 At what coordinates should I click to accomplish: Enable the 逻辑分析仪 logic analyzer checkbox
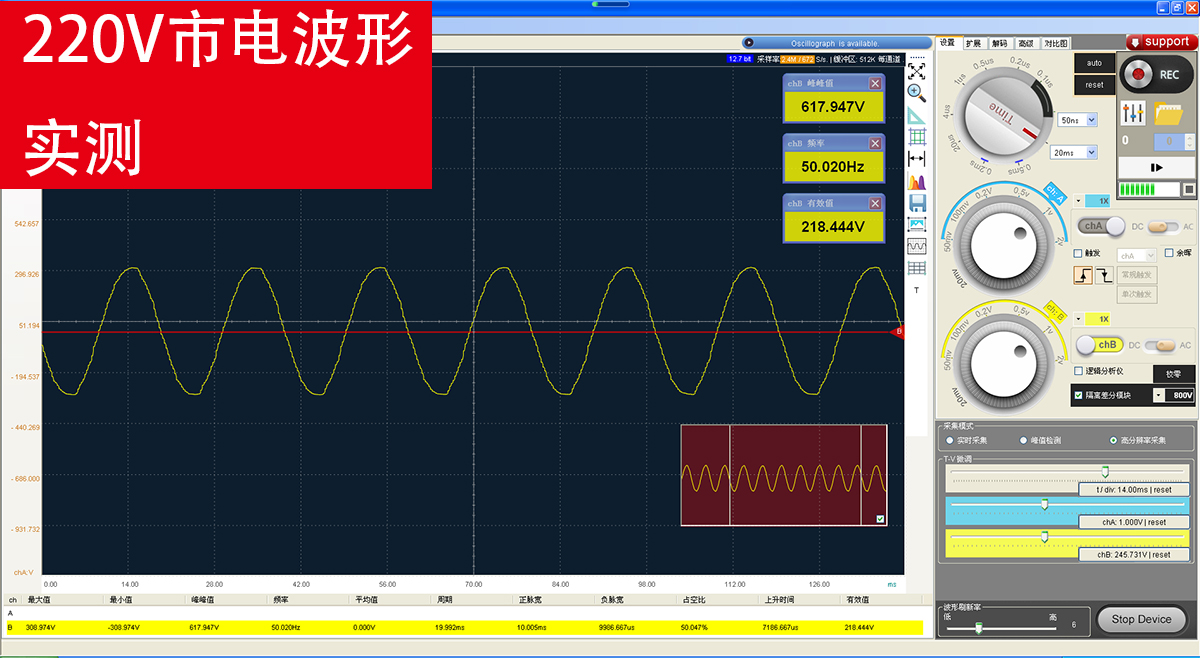(1078, 371)
